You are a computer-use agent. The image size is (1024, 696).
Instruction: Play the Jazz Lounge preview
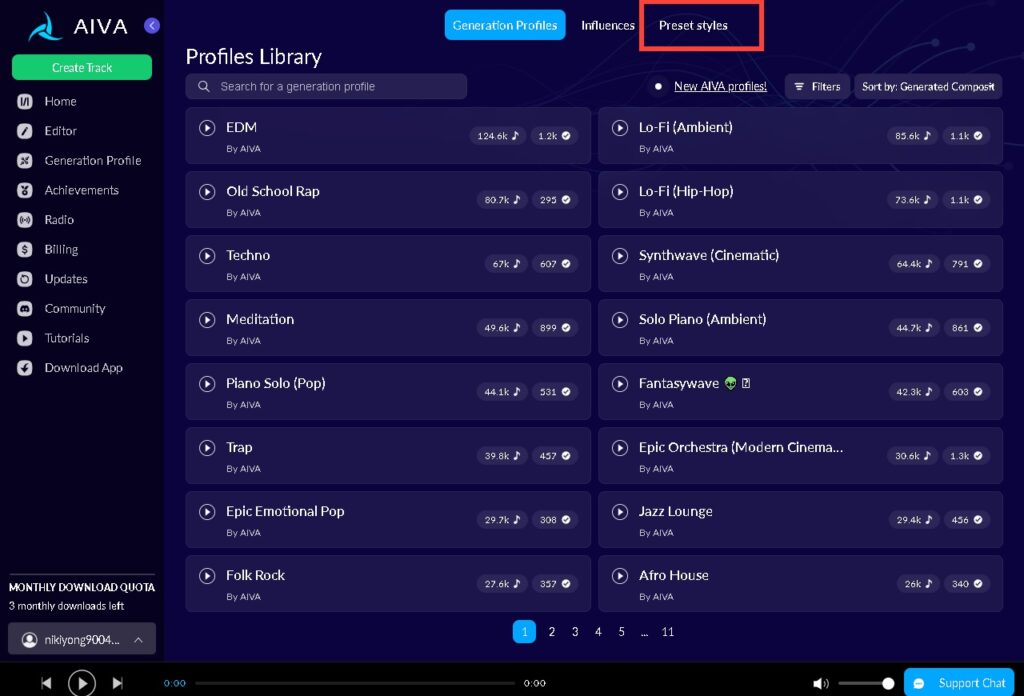620,512
